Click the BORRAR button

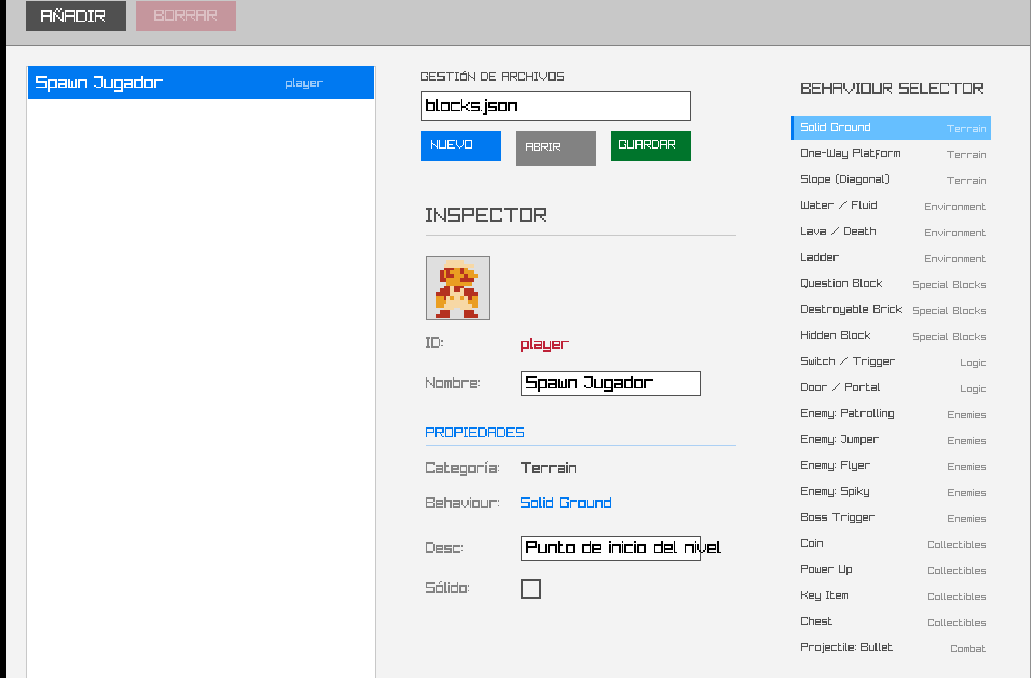(185, 16)
